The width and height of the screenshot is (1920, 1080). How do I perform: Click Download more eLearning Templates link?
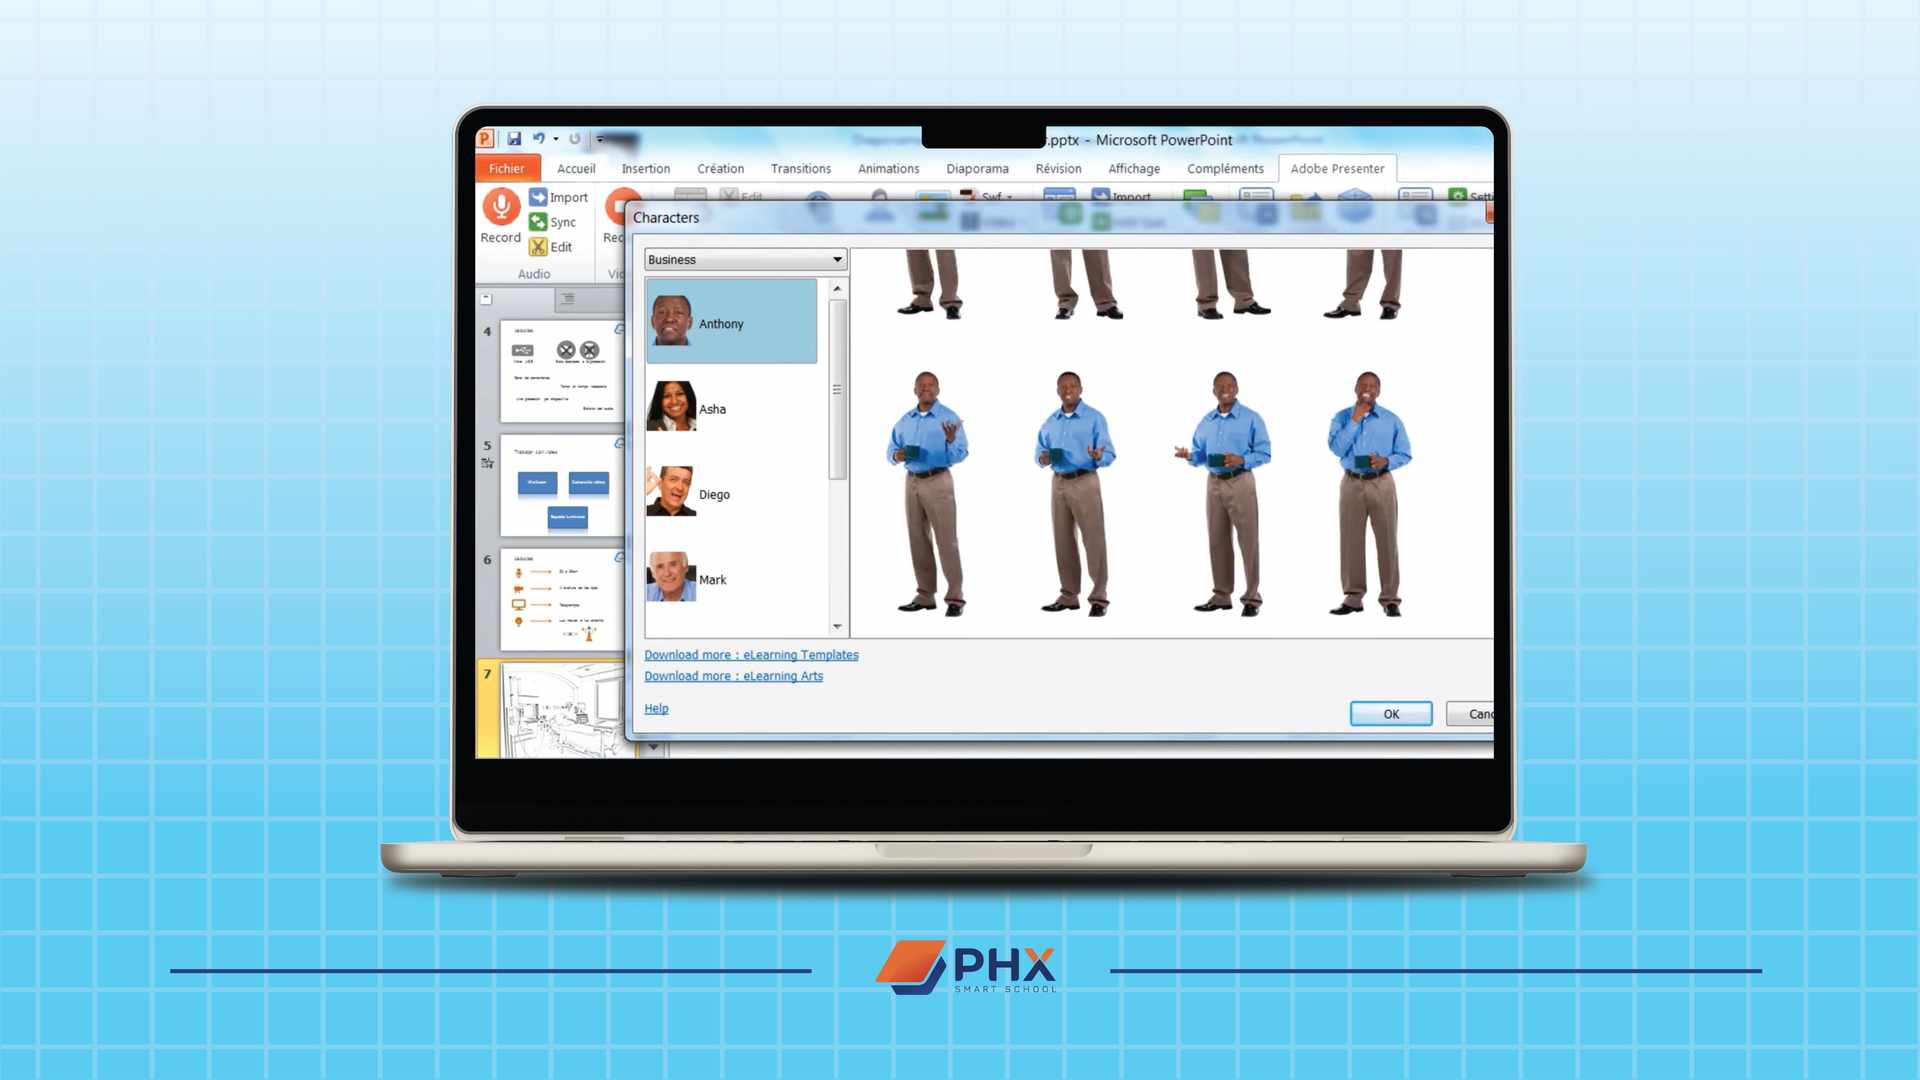pyautogui.click(x=752, y=654)
